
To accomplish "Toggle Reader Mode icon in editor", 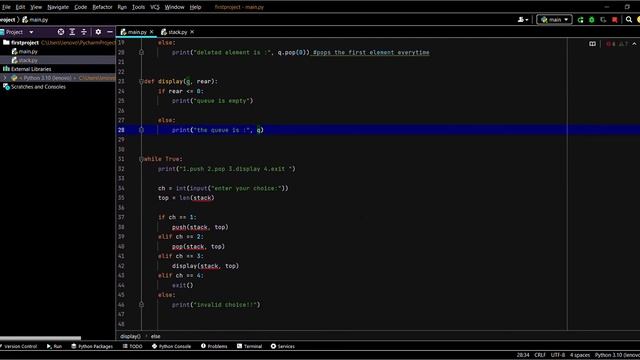I will [592, 44].
